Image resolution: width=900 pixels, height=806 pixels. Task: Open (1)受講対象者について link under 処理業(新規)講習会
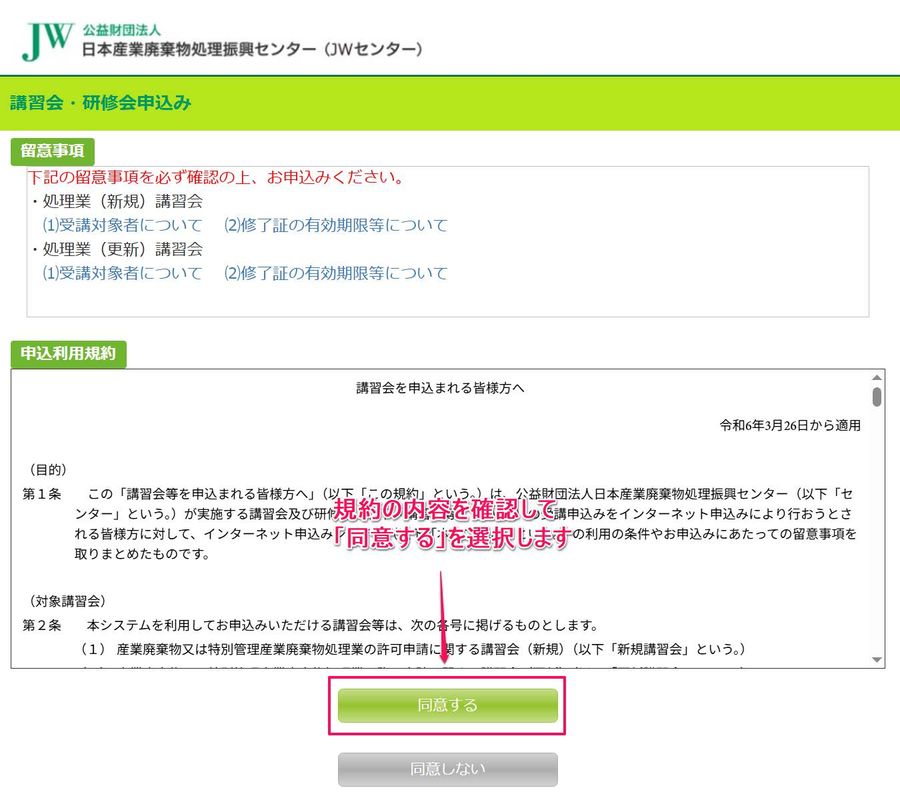(x=122, y=225)
